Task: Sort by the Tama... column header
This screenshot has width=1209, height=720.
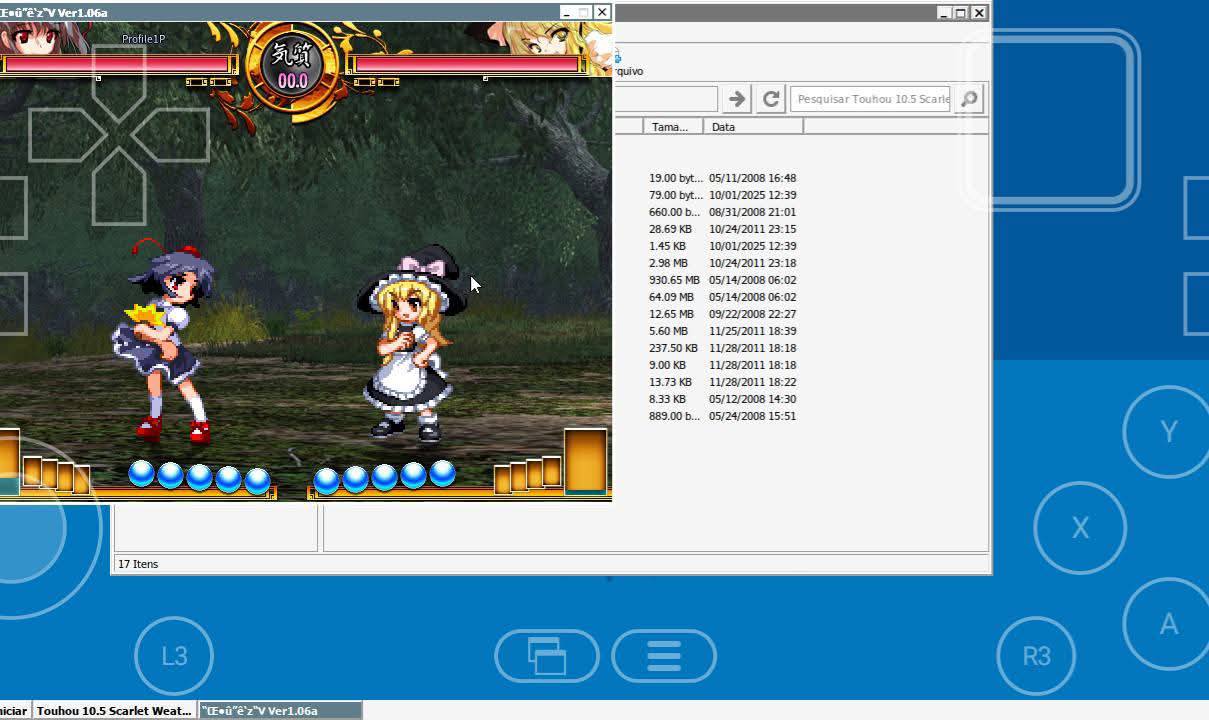Action: coord(673,126)
